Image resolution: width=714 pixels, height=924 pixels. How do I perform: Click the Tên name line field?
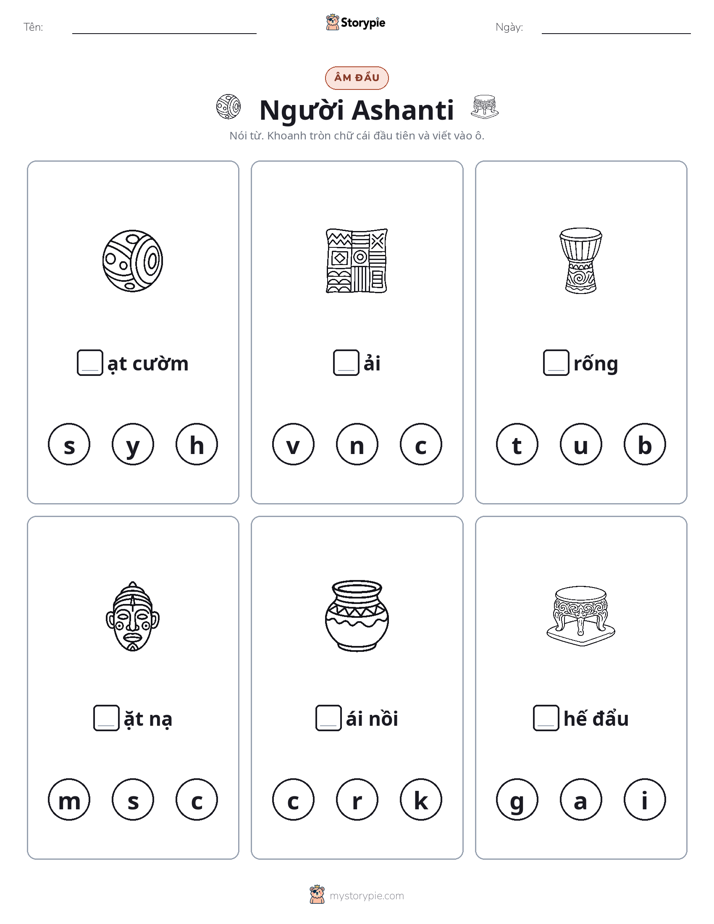tap(164, 27)
